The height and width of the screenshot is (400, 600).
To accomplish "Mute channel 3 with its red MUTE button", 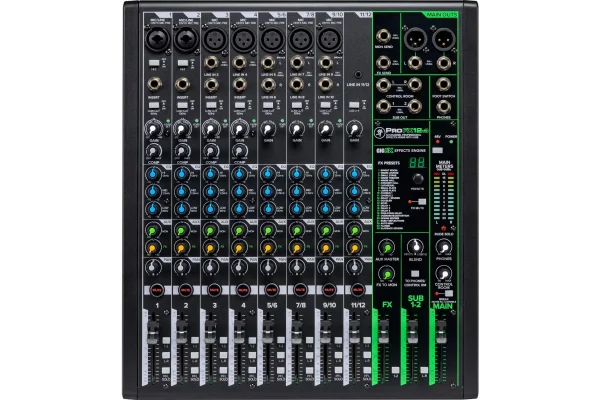I will (x=214, y=290).
